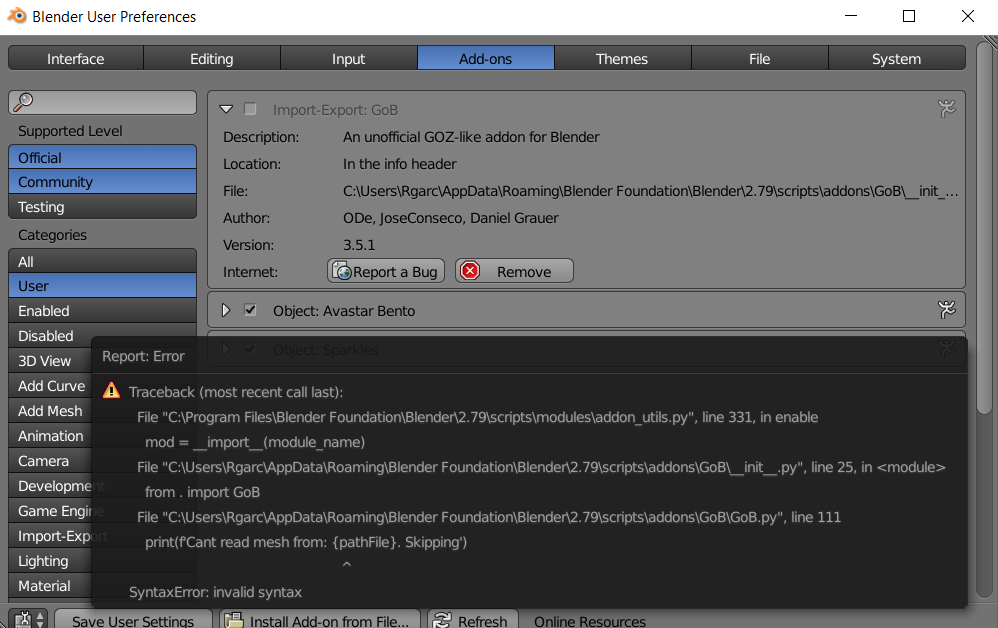
Task: Click the stepper arrows next to the preset box
Action: 40,621
